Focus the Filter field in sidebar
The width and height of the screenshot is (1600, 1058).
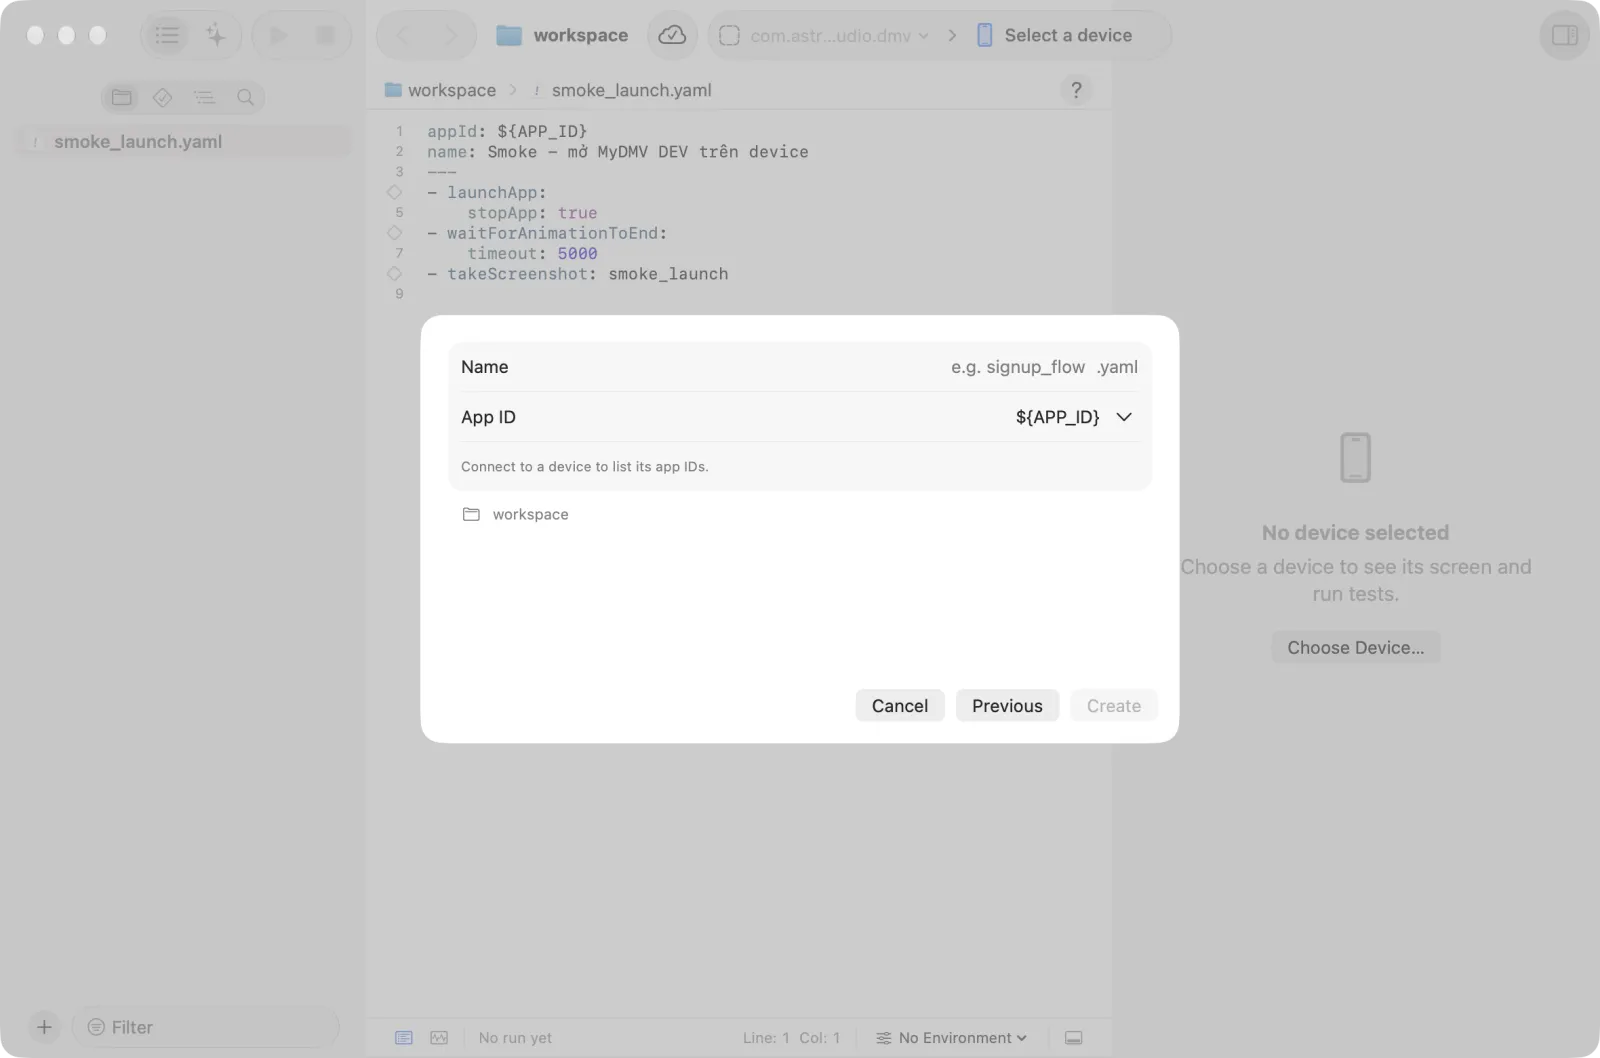206,1027
